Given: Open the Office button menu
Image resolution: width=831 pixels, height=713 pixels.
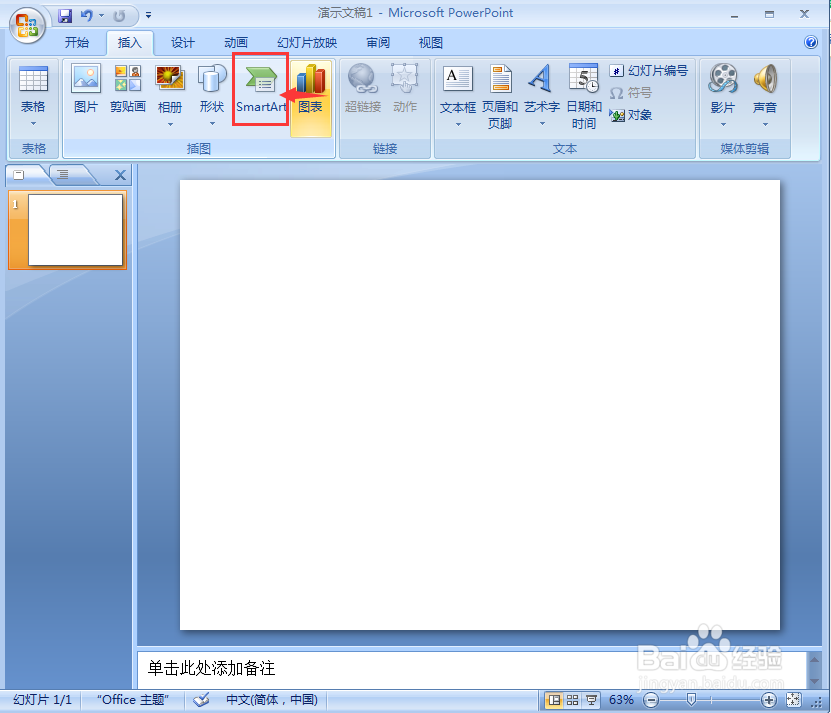Looking at the screenshot, I should point(27,25).
